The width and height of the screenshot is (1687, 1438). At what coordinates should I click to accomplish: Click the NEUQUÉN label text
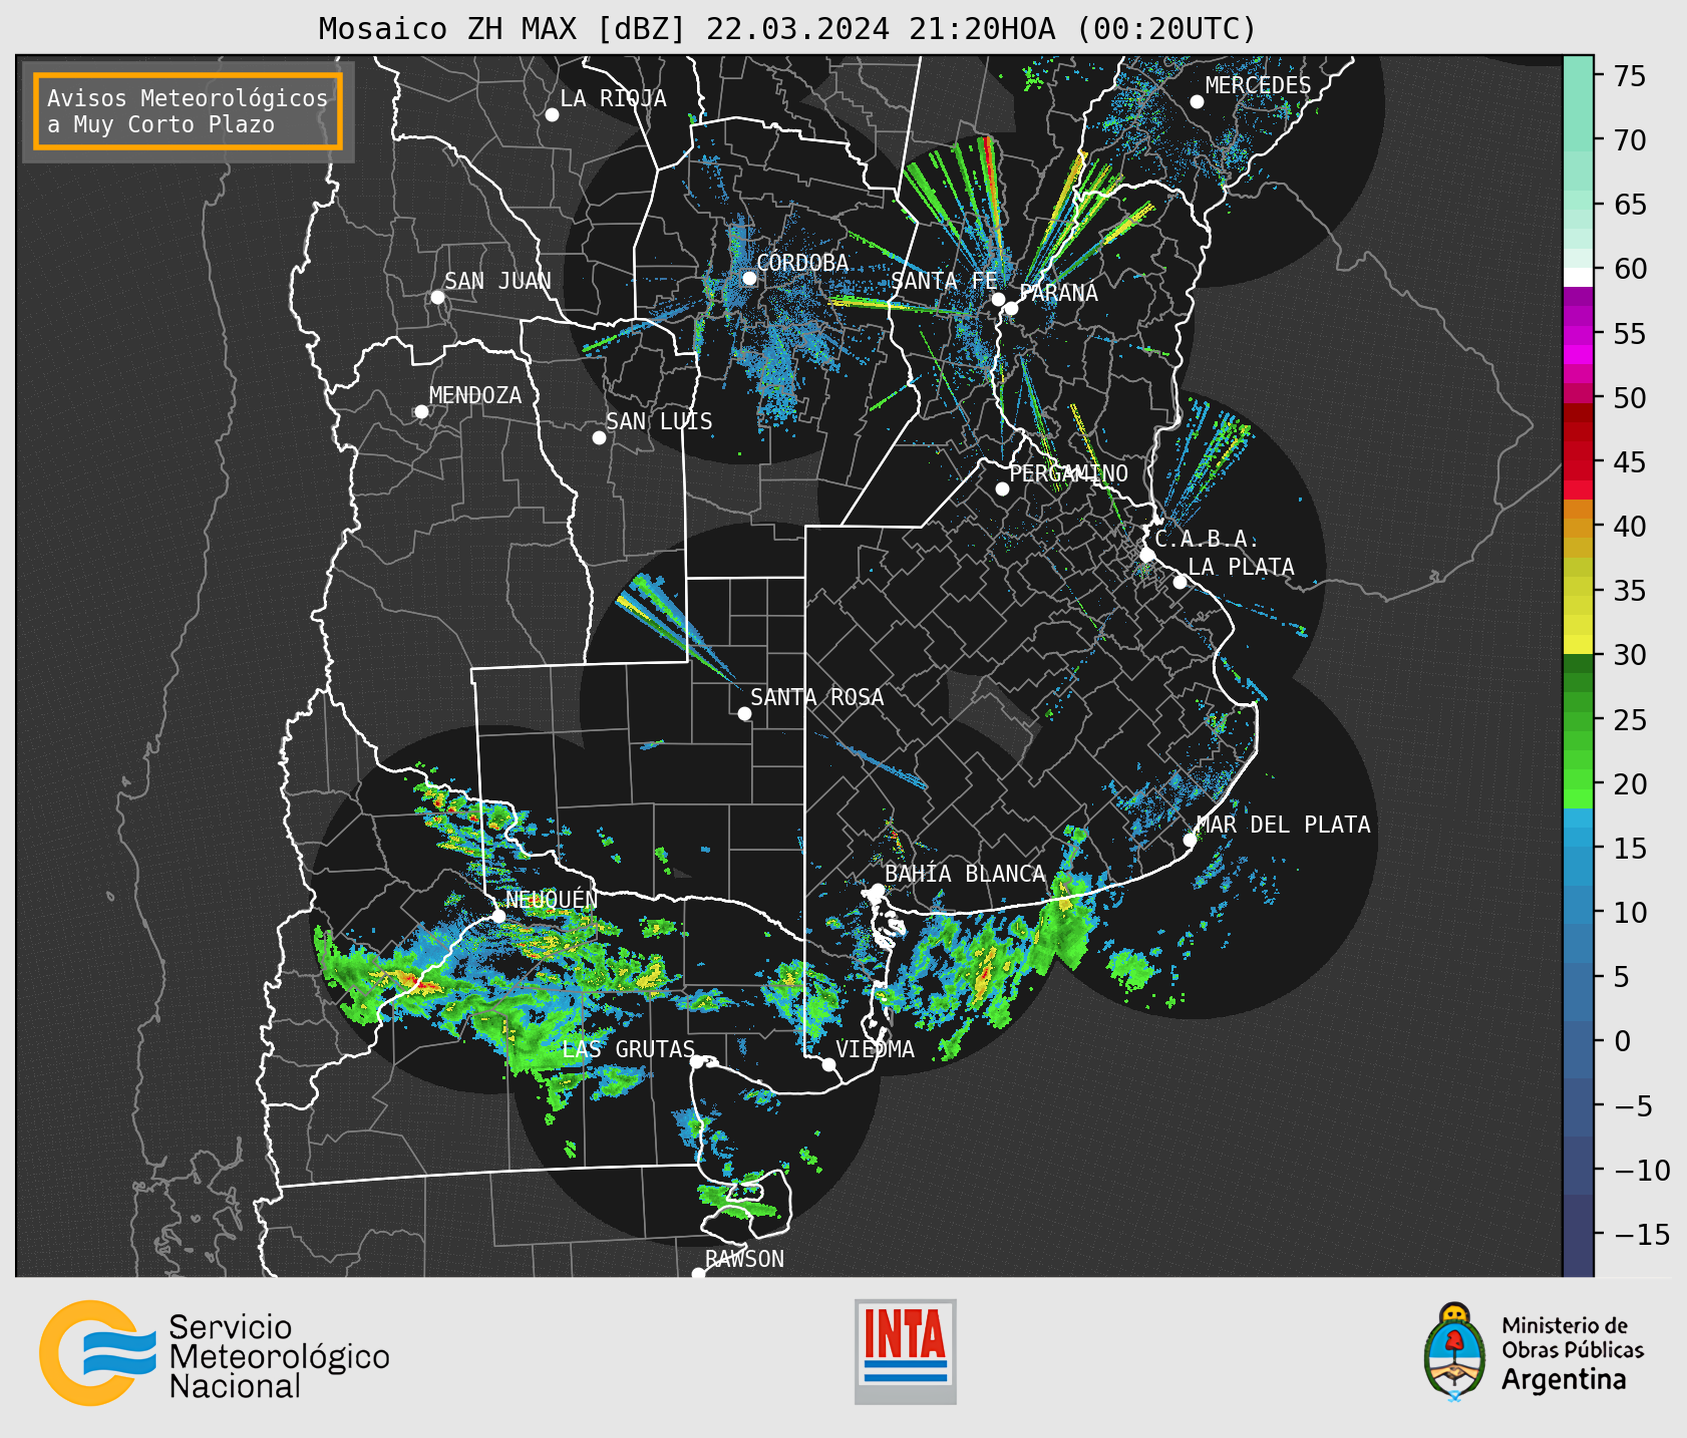552,899
